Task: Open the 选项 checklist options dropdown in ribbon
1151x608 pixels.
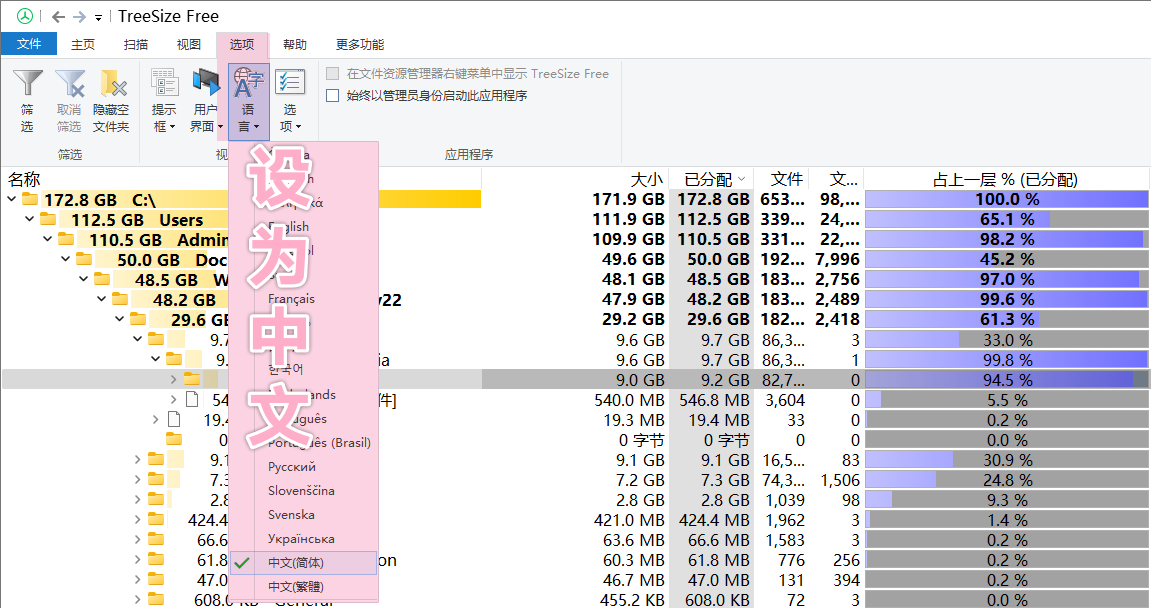Action: click(290, 101)
